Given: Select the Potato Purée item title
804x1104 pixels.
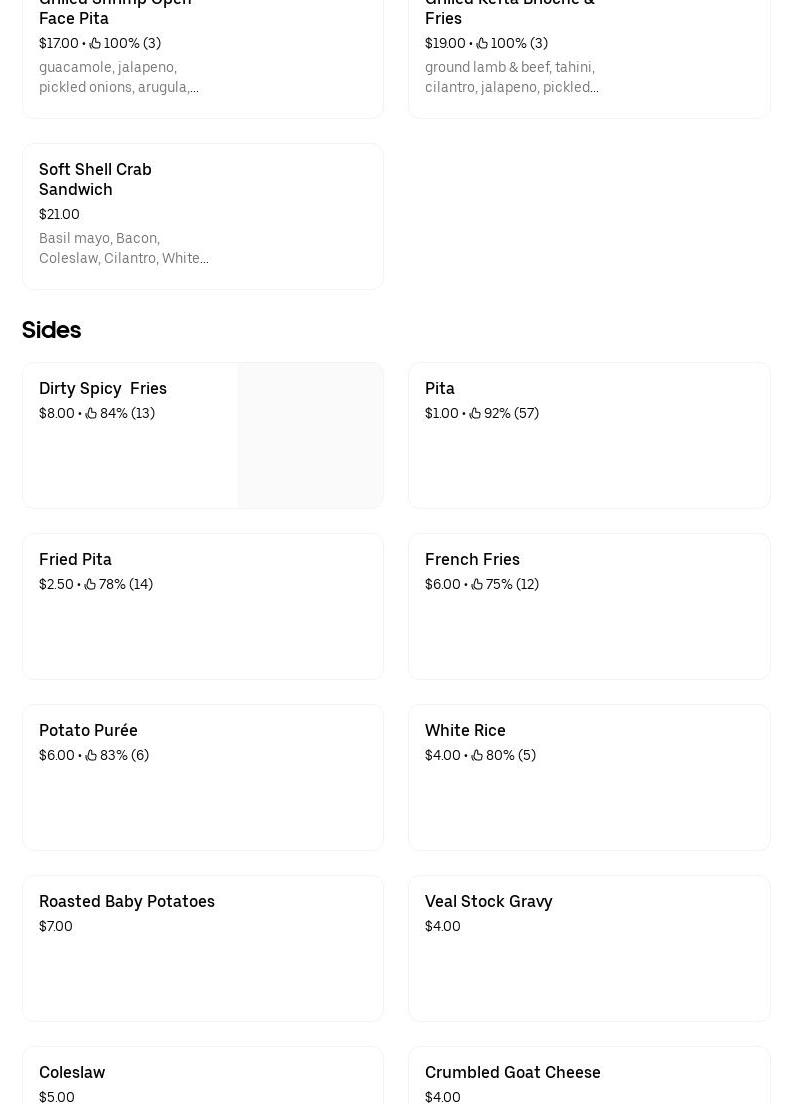Looking at the screenshot, I should click(88, 730).
